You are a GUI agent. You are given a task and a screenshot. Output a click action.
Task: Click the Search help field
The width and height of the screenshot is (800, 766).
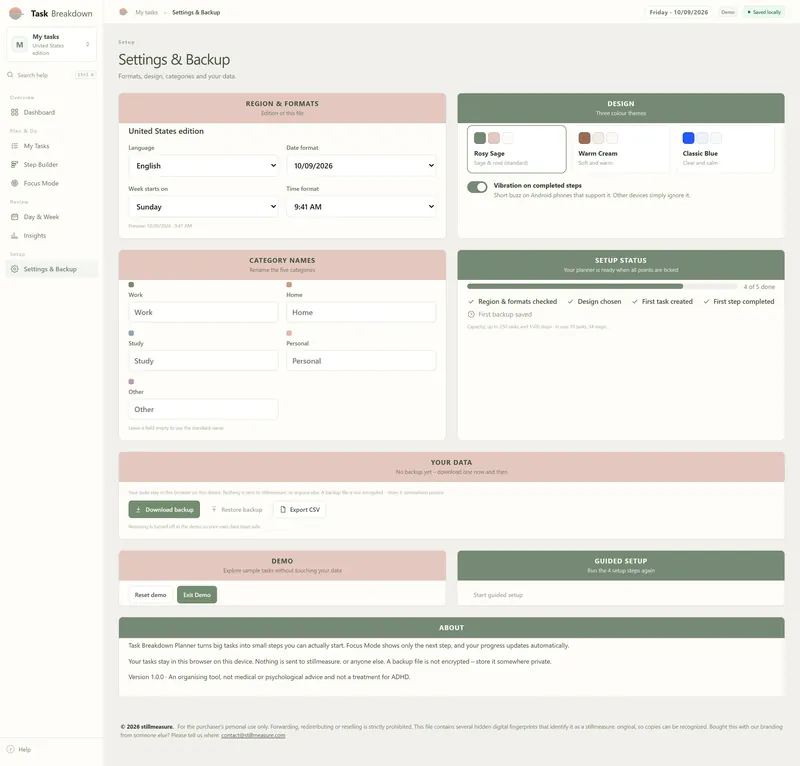tap(51, 75)
